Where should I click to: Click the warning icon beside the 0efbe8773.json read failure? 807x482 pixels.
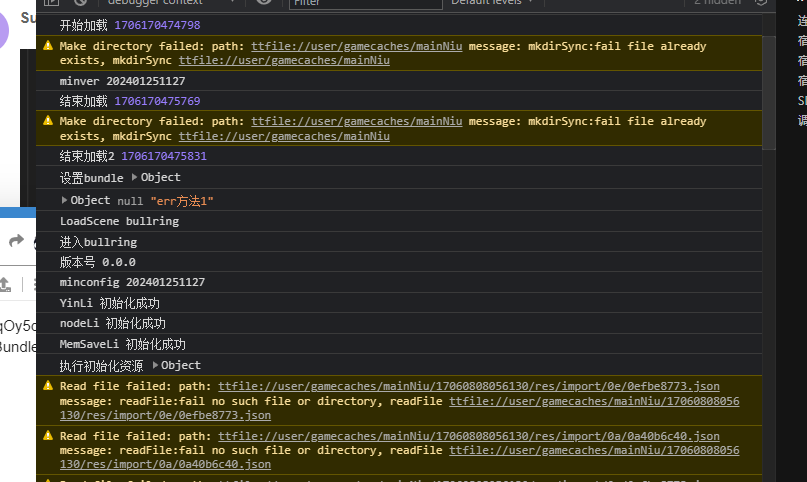[x=47, y=386]
